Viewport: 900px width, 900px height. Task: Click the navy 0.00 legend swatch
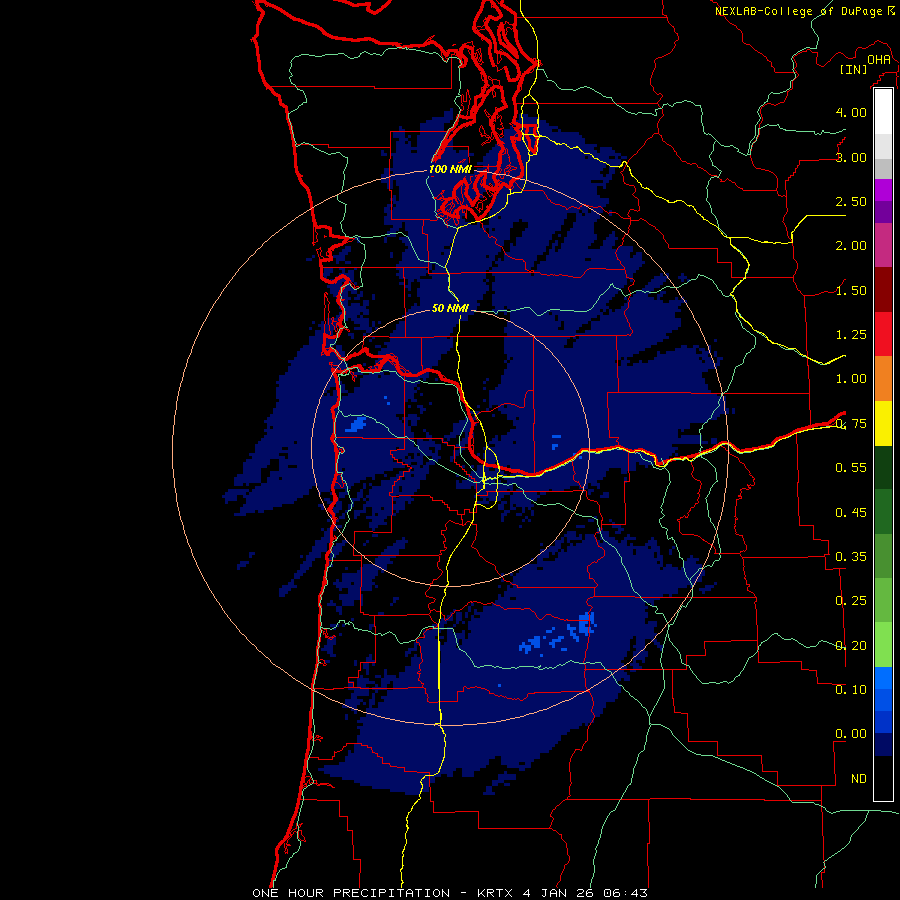click(883, 745)
